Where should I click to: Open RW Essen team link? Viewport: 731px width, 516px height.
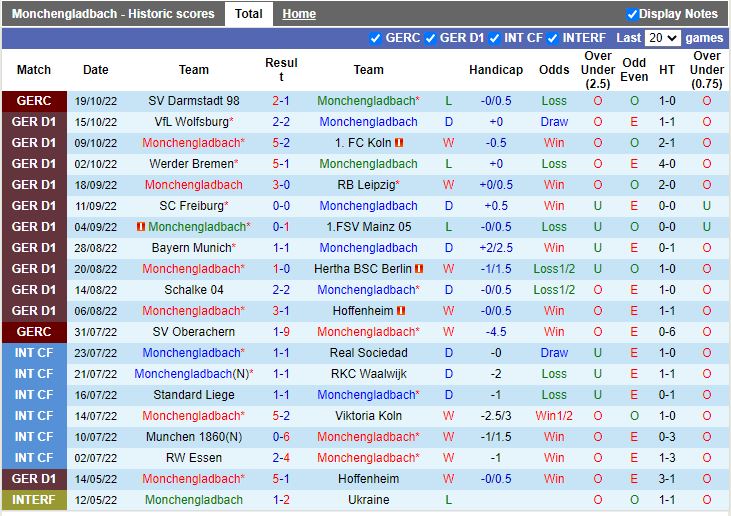[x=193, y=457]
